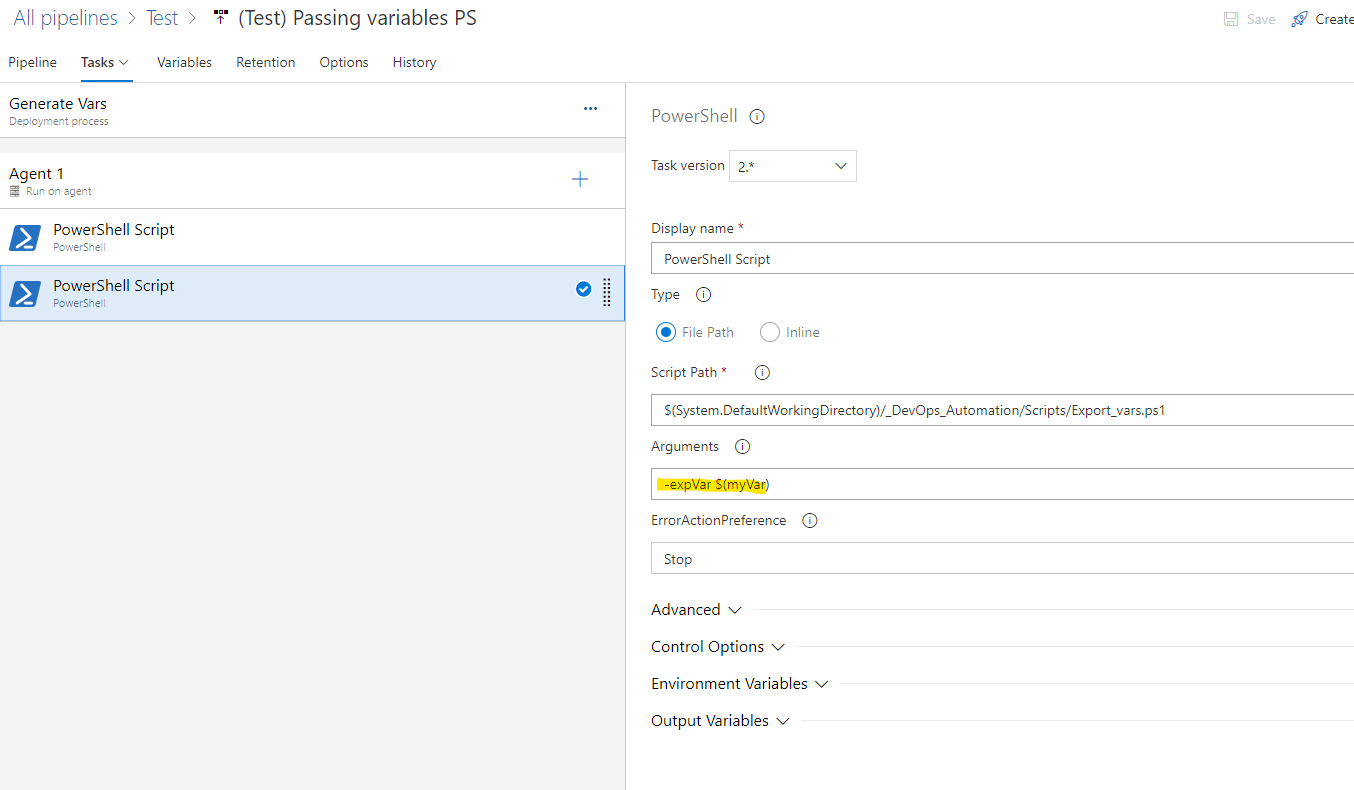Click the selected PowerShell Script task icon
Viewport: 1354px width, 790px height.
24,293
